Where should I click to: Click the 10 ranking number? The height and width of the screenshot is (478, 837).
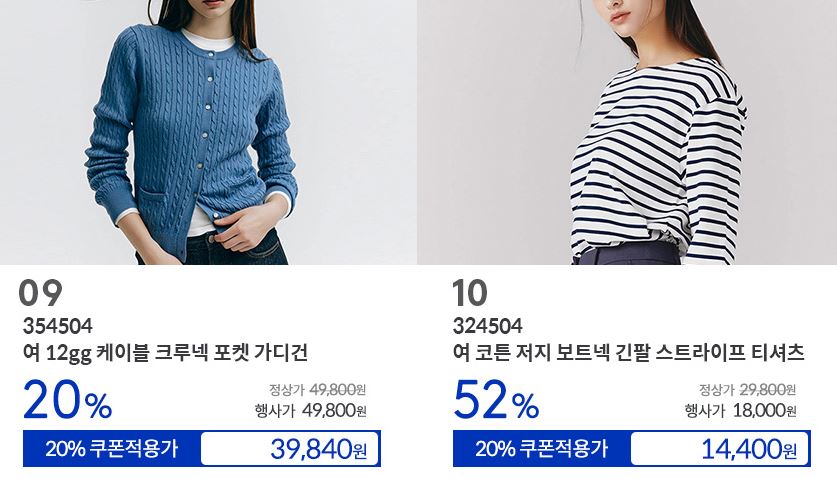coord(470,293)
